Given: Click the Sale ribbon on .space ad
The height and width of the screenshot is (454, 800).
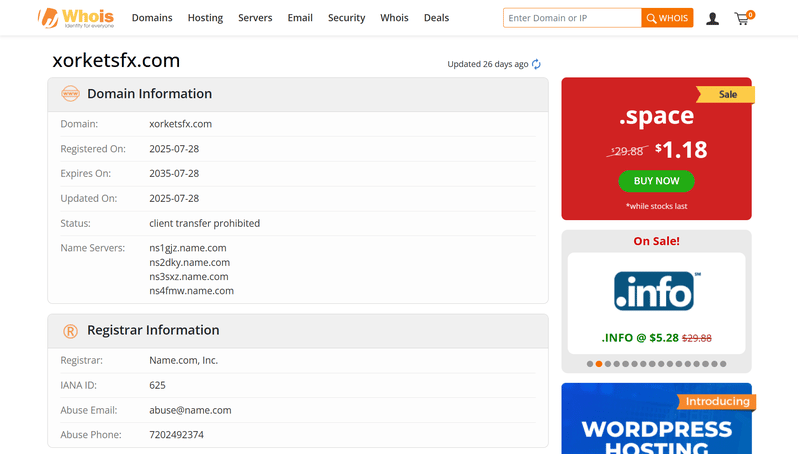Looking at the screenshot, I should [726, 94].
